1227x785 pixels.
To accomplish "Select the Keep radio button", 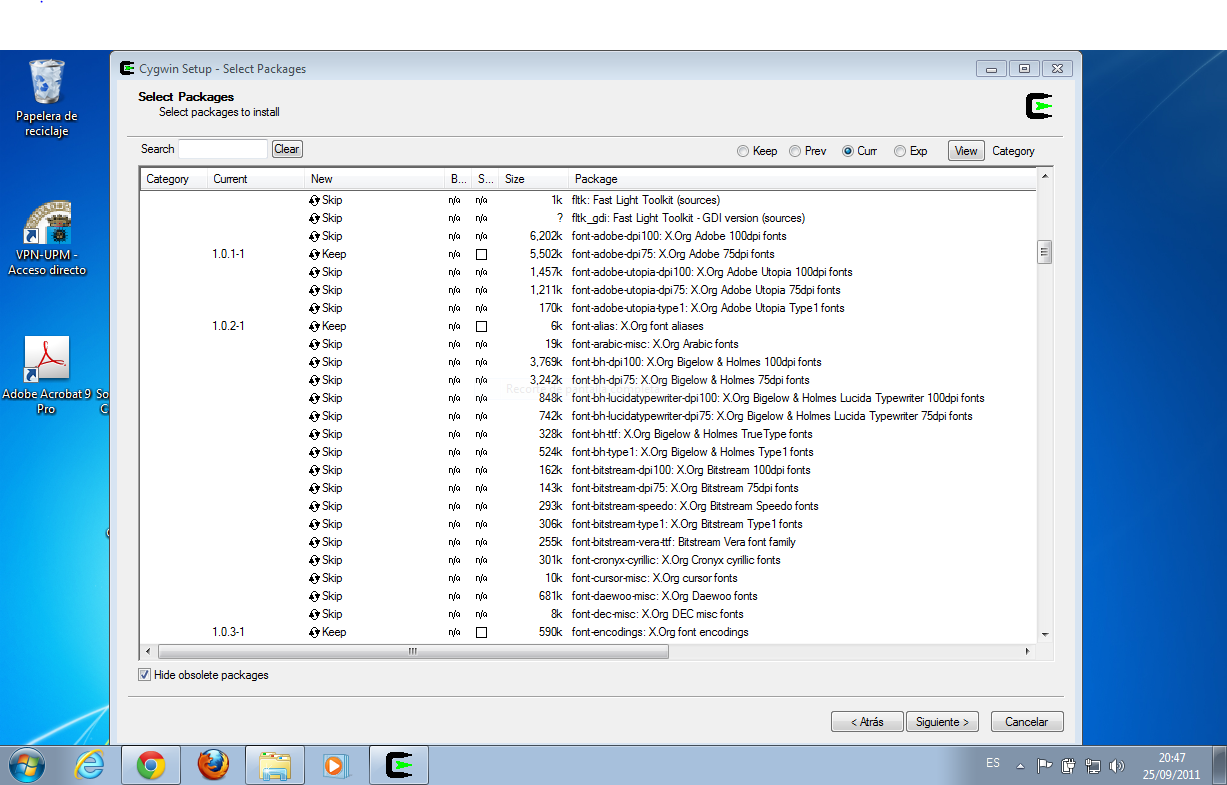I will (x=743, y=152).
